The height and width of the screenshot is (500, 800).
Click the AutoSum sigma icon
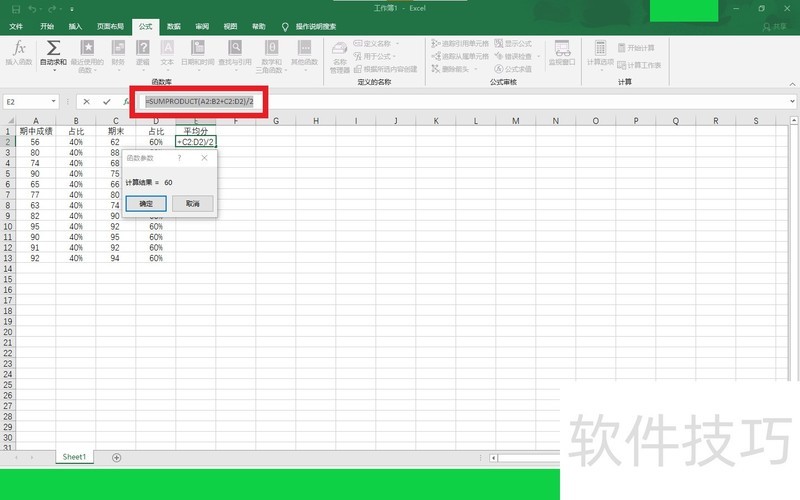click(x=53, y=48)
